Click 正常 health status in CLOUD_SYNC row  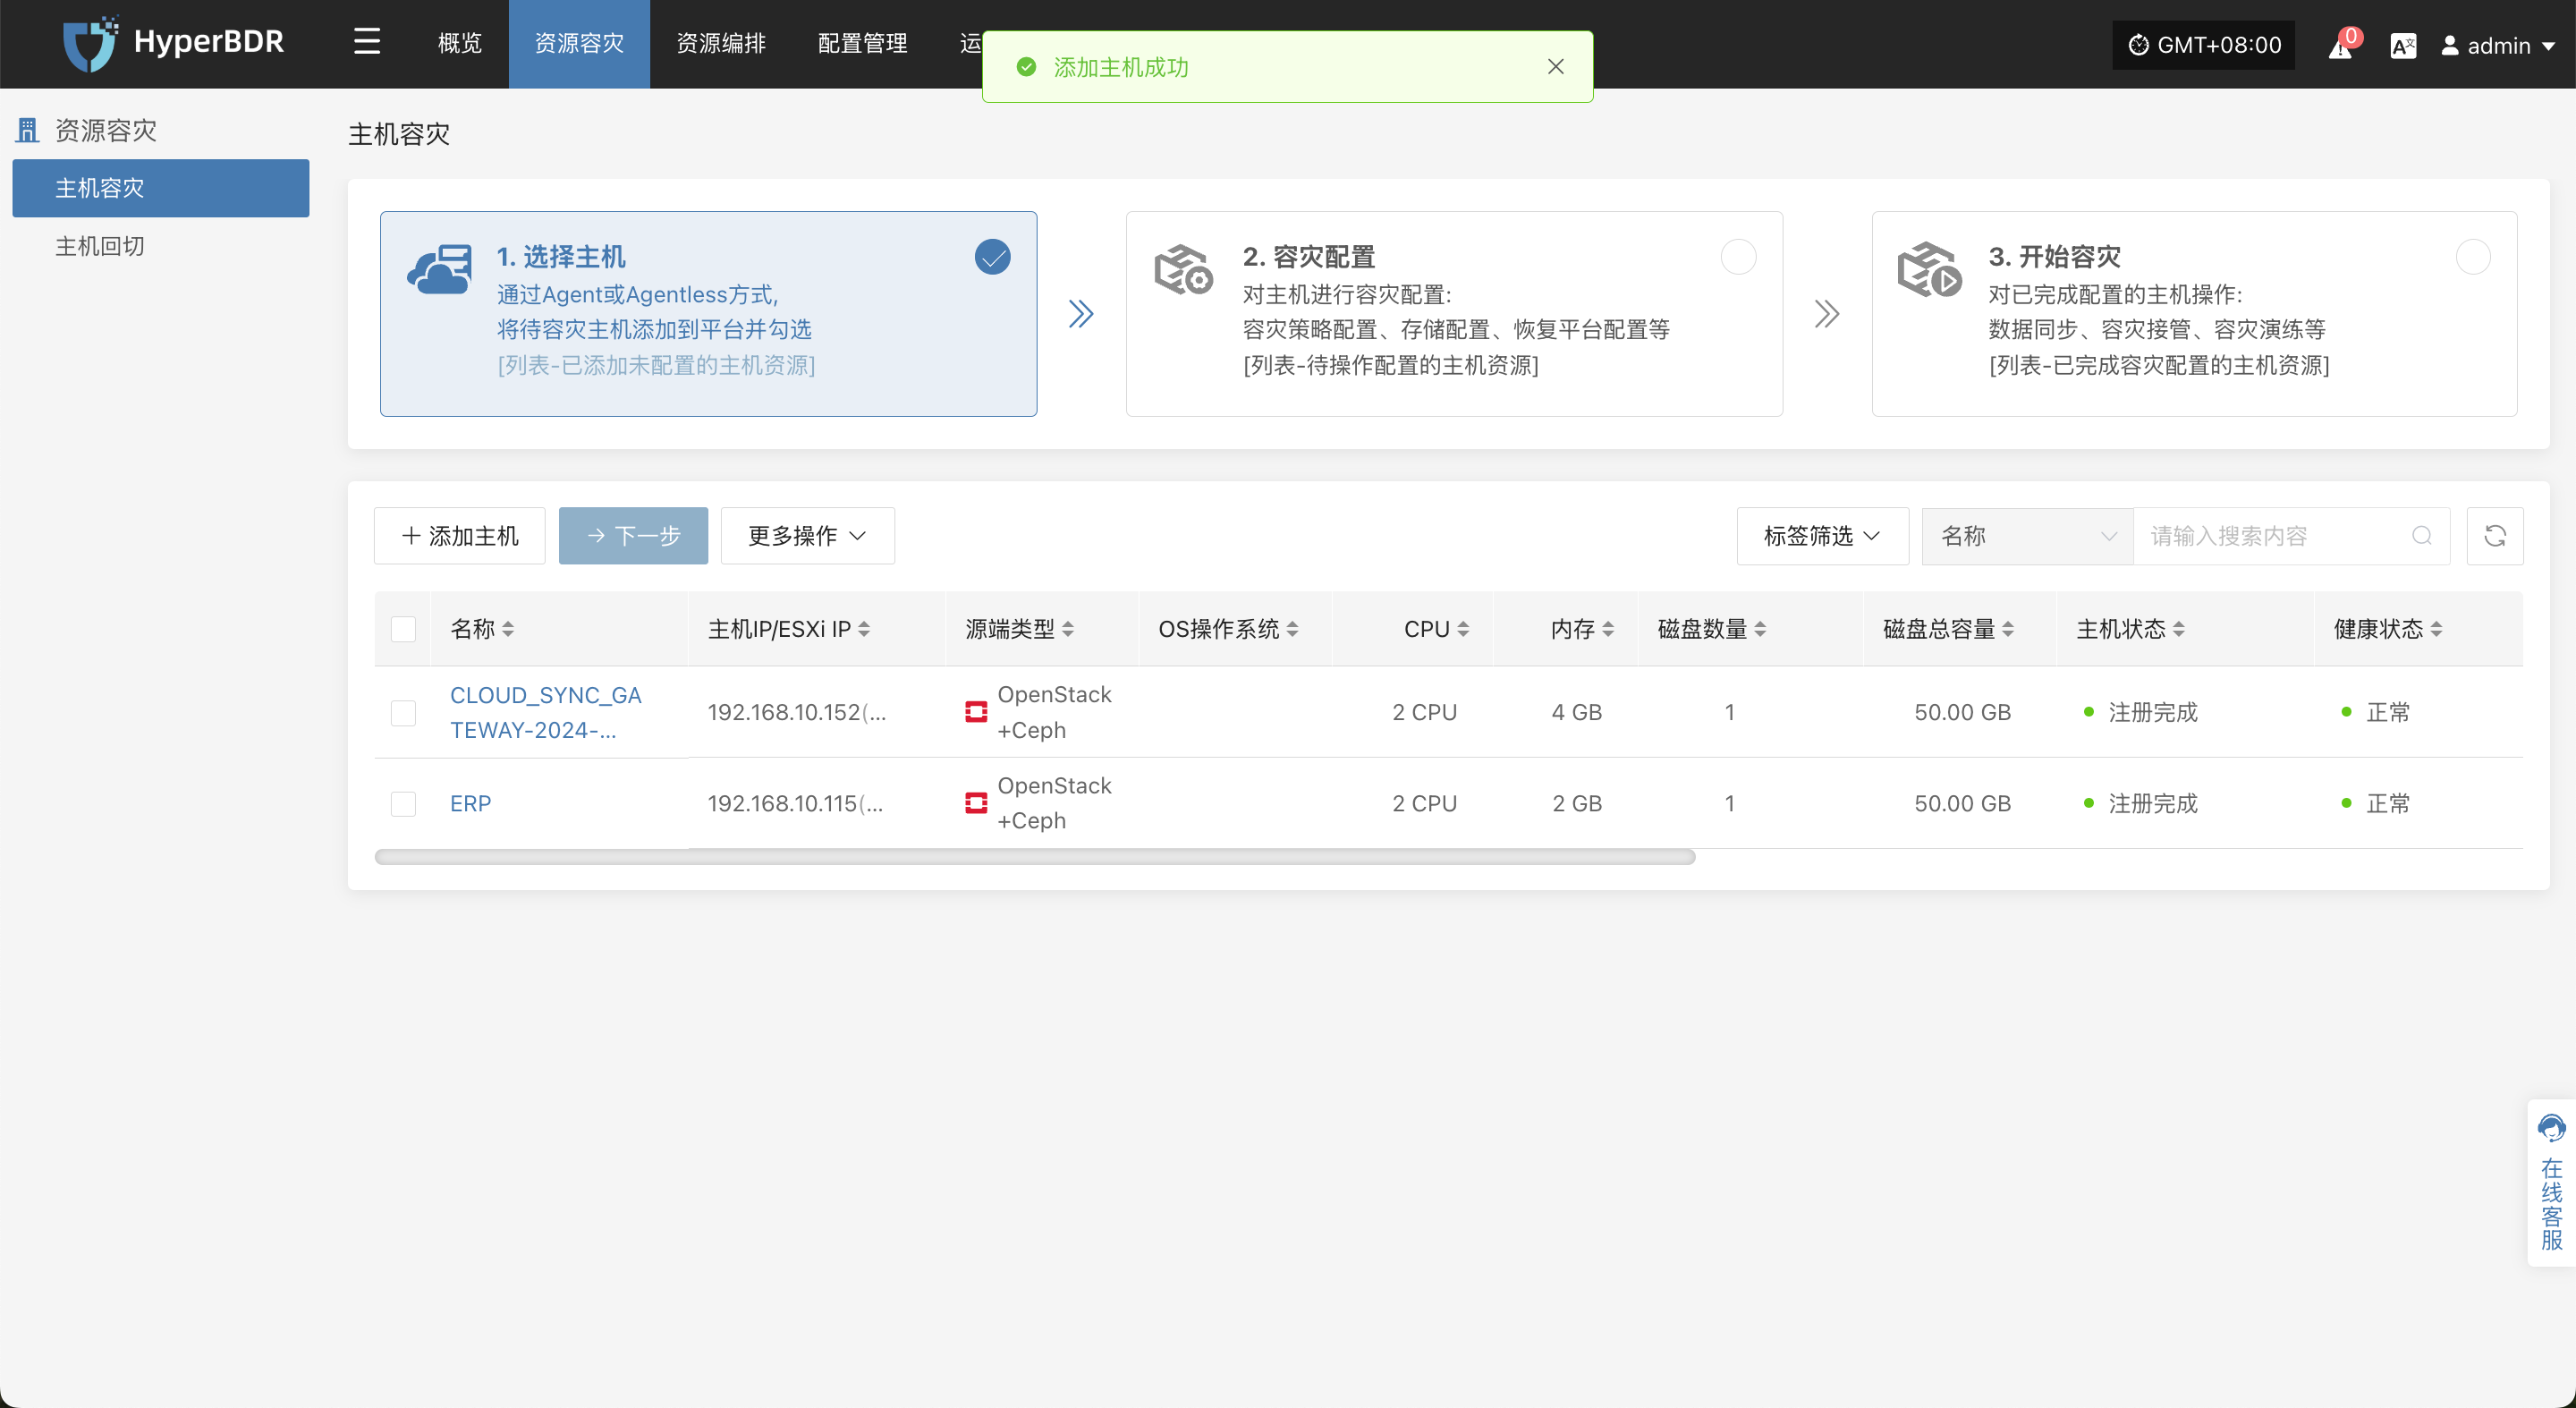coord(2388,712)
